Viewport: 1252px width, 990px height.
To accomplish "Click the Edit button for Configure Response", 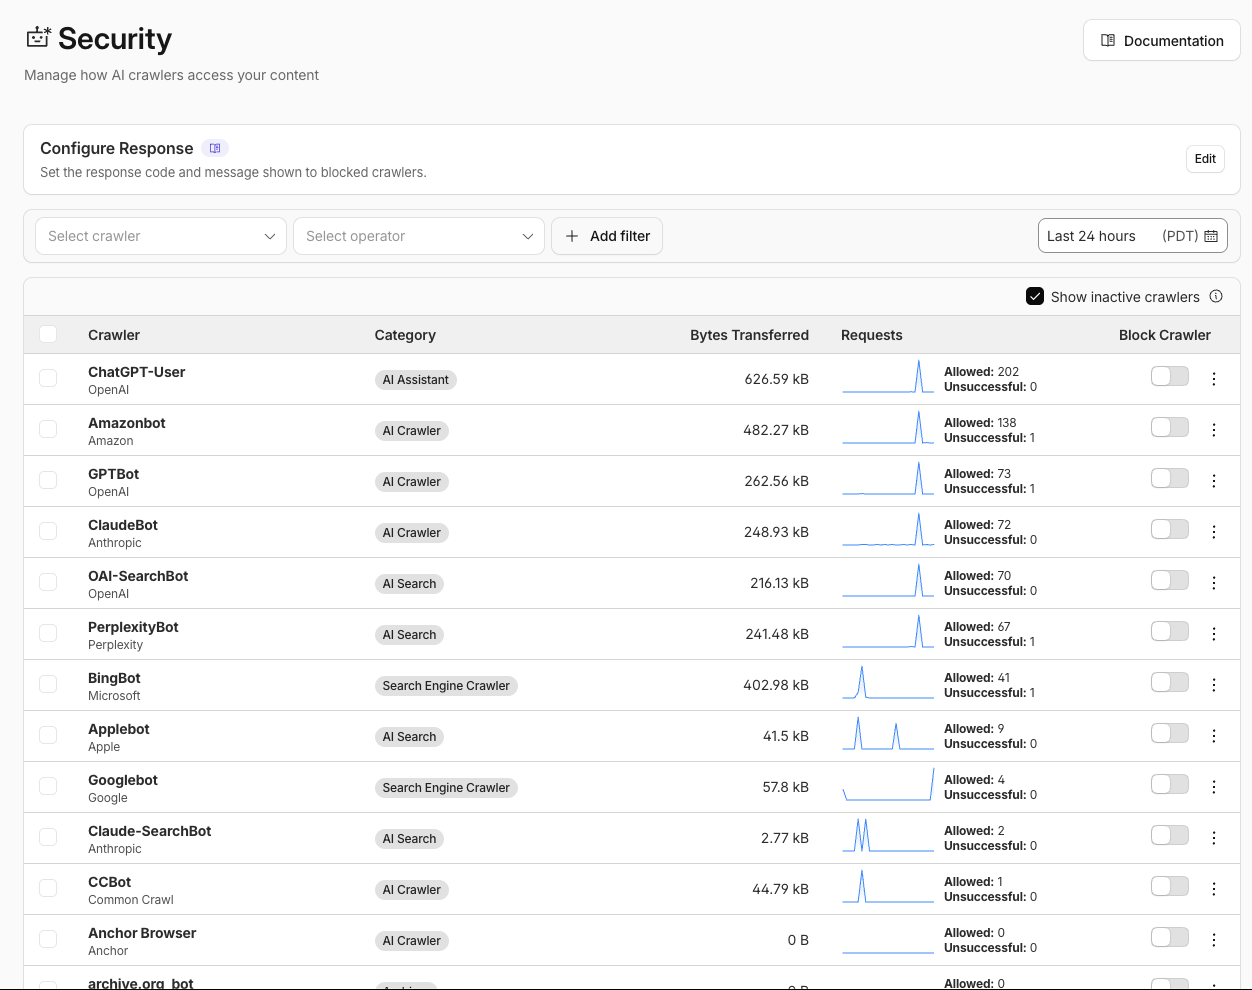I will click(1205, 159).
